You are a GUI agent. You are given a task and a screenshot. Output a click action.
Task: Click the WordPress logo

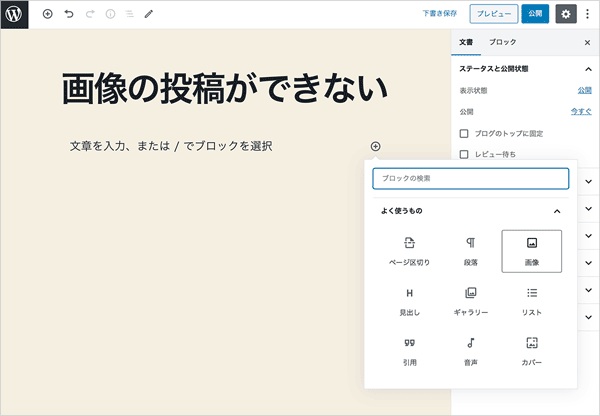[14, 14]
